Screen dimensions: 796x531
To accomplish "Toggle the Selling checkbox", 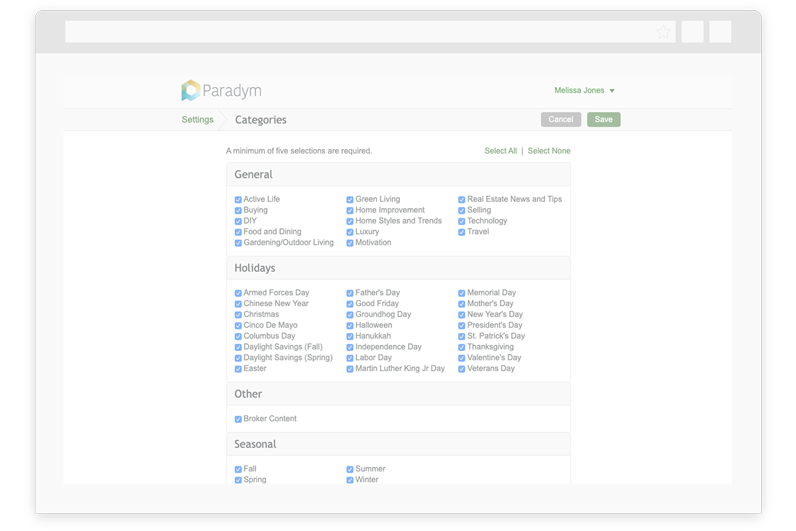I will tap(461, 210).
